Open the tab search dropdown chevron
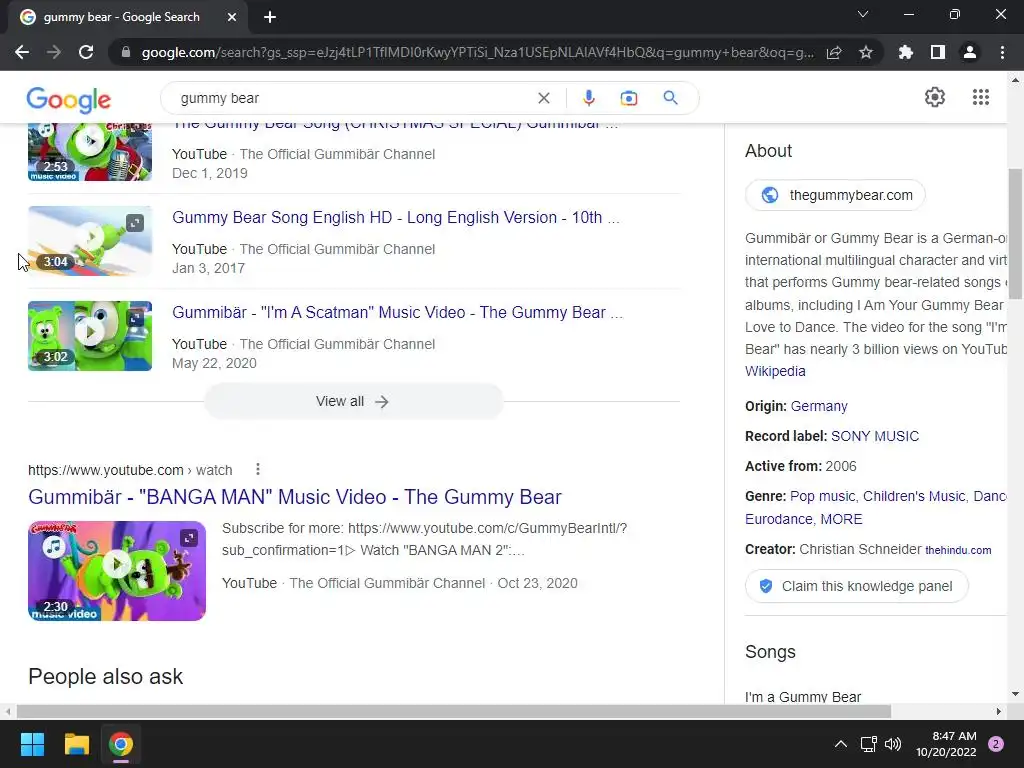Viewport: 1024px width, 768px height. point(863,14)
